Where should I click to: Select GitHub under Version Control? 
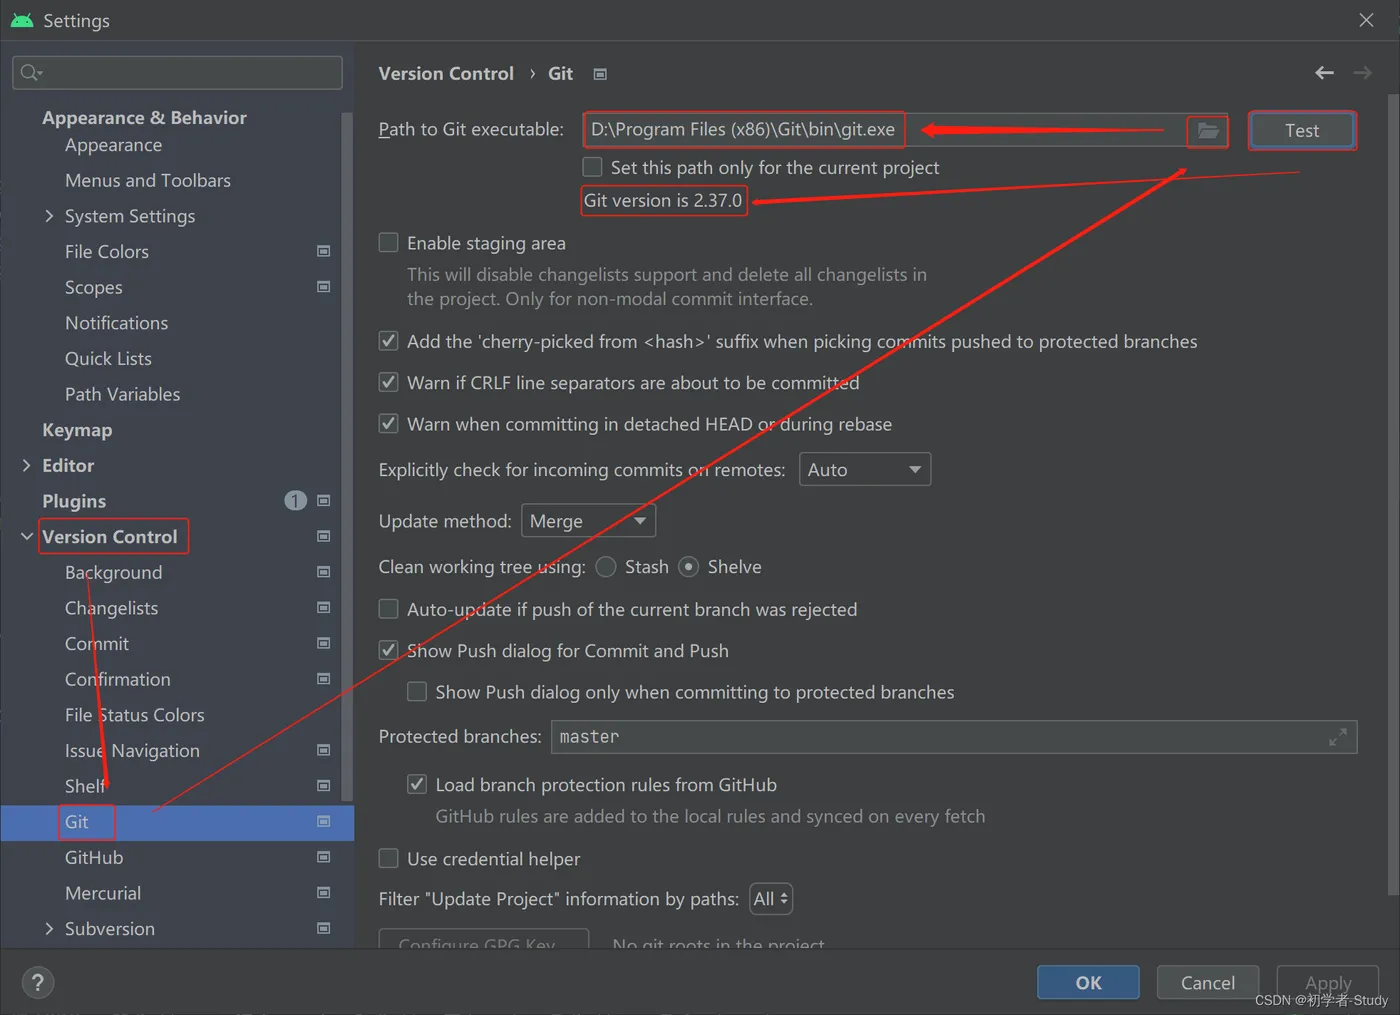(x=94, y=857)
